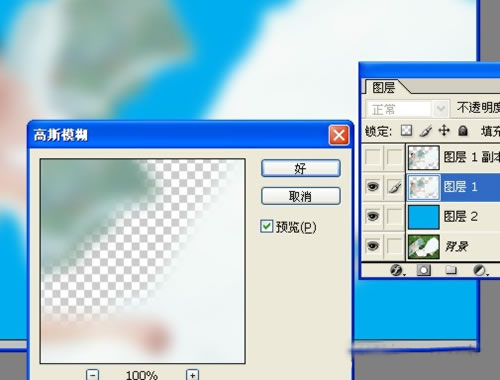Click the lock all padlock icon
The height and width of the screenshot is (380, 500).
(x=463, y=130)
